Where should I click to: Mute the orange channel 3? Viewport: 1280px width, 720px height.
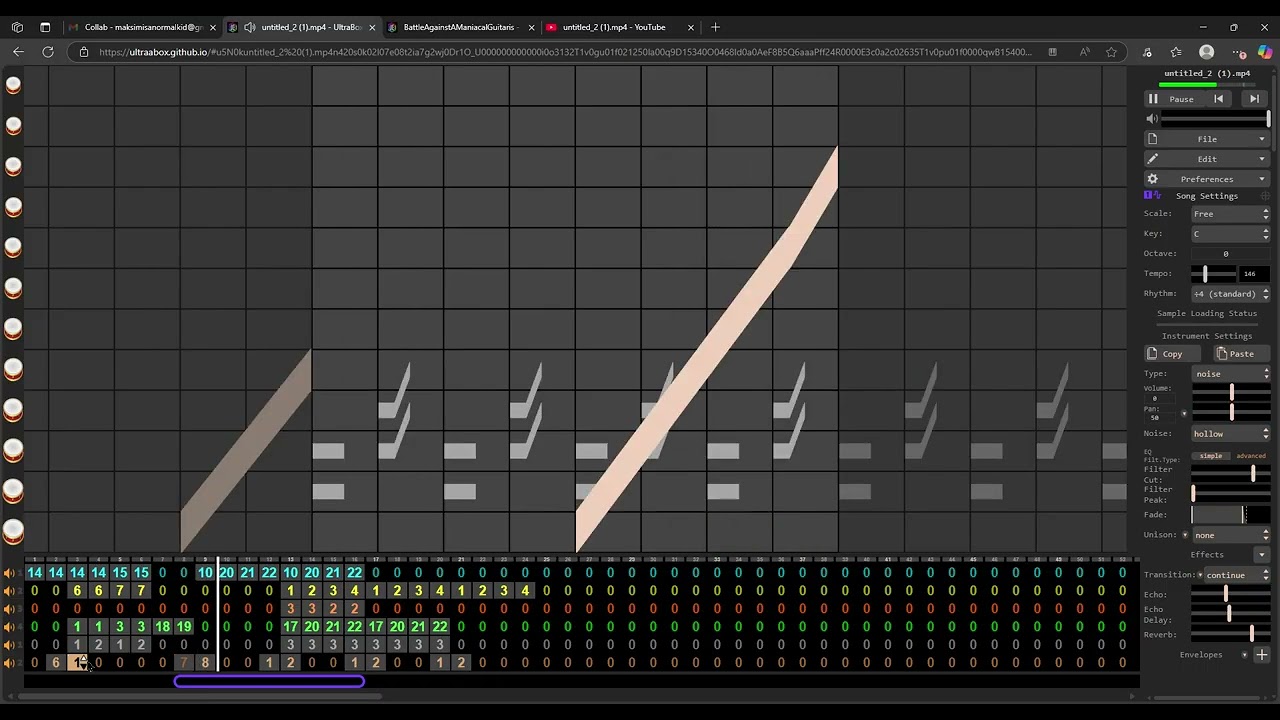coord(9,609)
